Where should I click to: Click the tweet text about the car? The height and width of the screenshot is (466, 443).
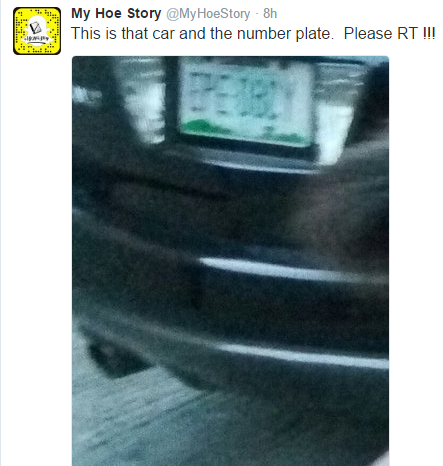tap(253, 34)
